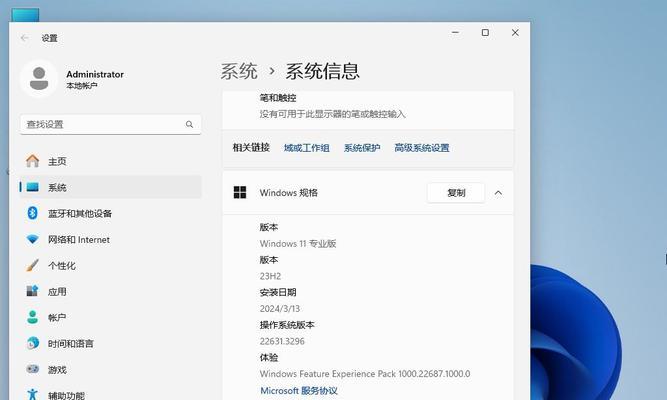Click the network Wi-Fi icon in sidebar
The height and width of the screenshot is (400, 667).
point(32,239)
